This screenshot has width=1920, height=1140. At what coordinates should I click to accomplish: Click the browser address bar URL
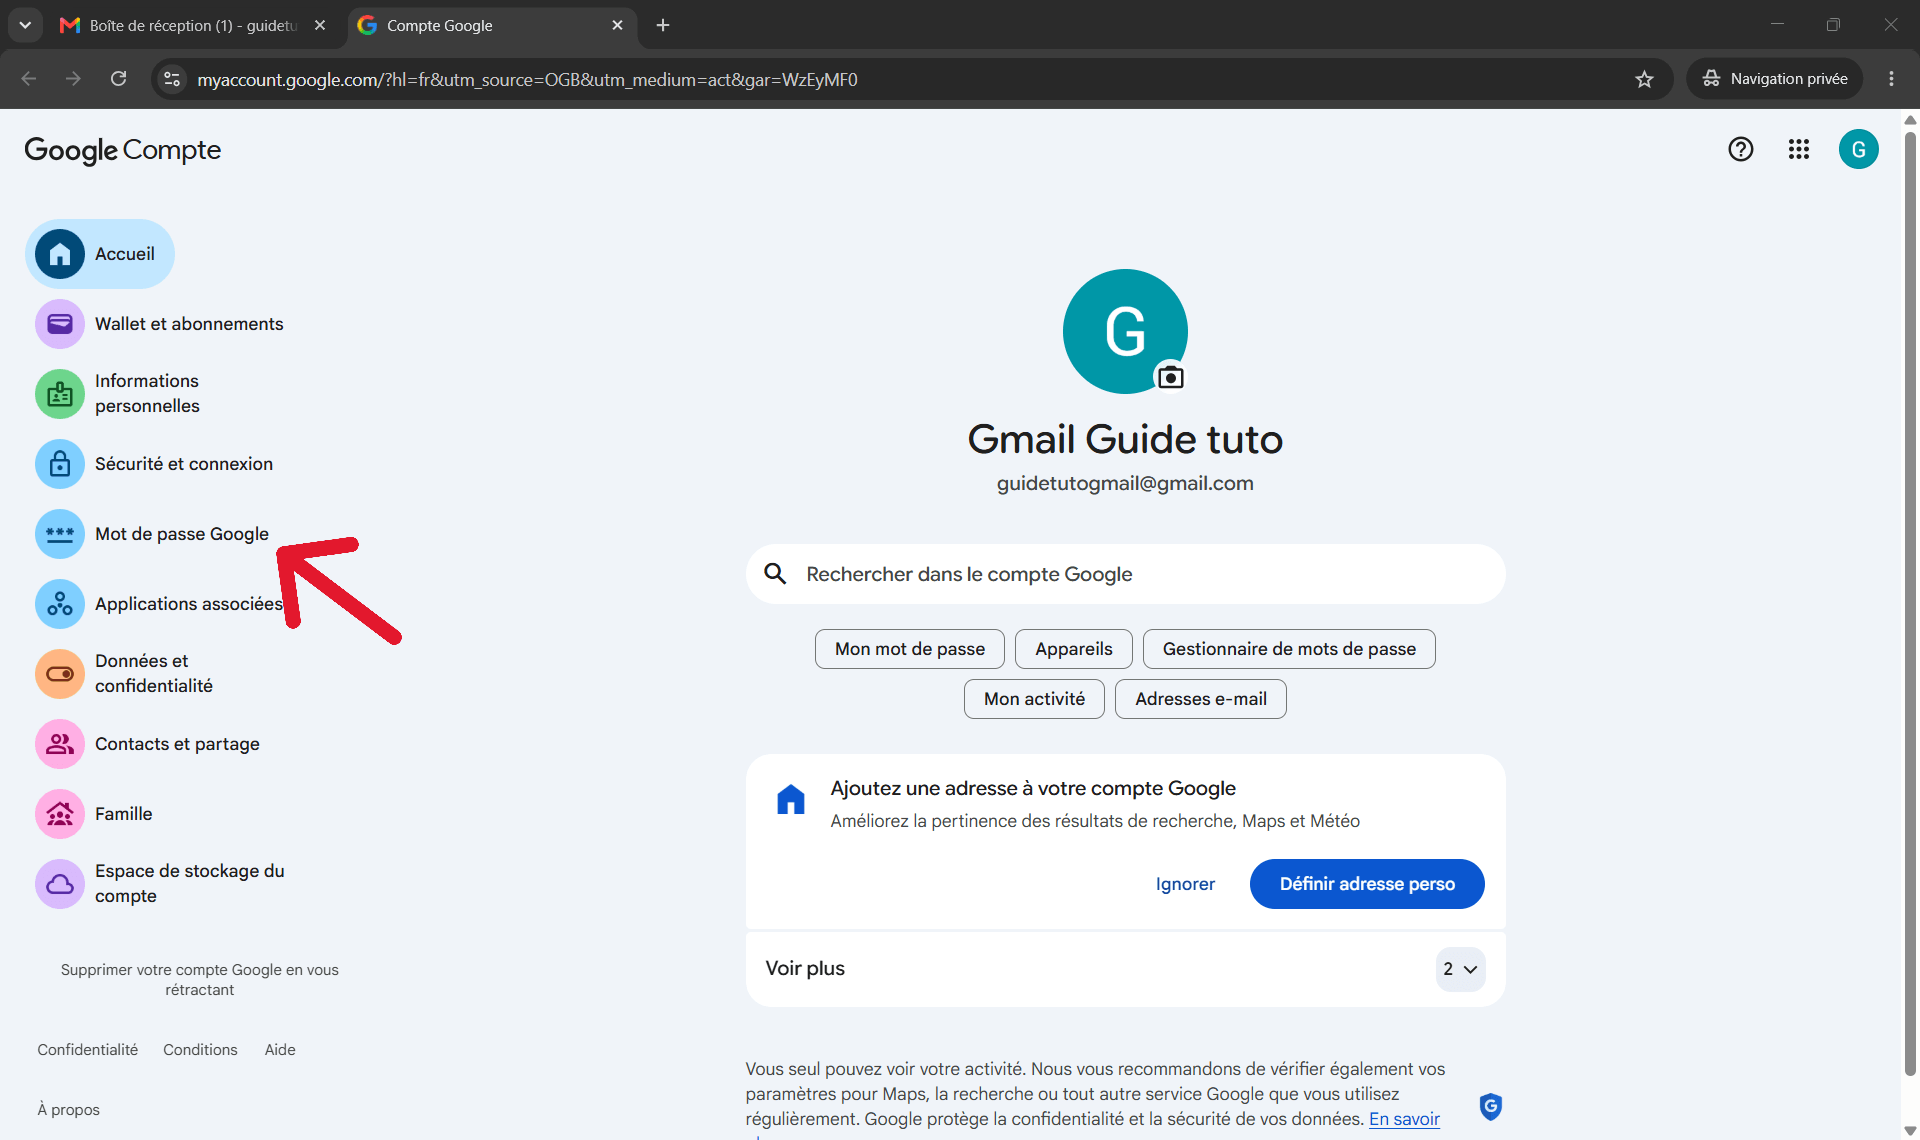point(527,79)
